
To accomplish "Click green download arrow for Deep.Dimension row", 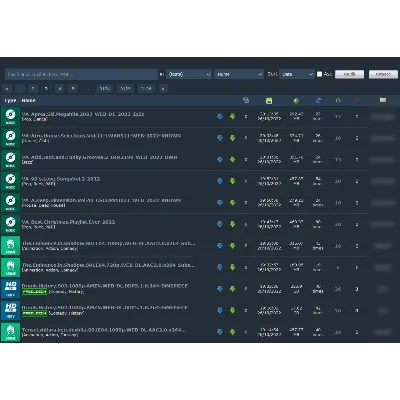I will (x=232, y=203).
